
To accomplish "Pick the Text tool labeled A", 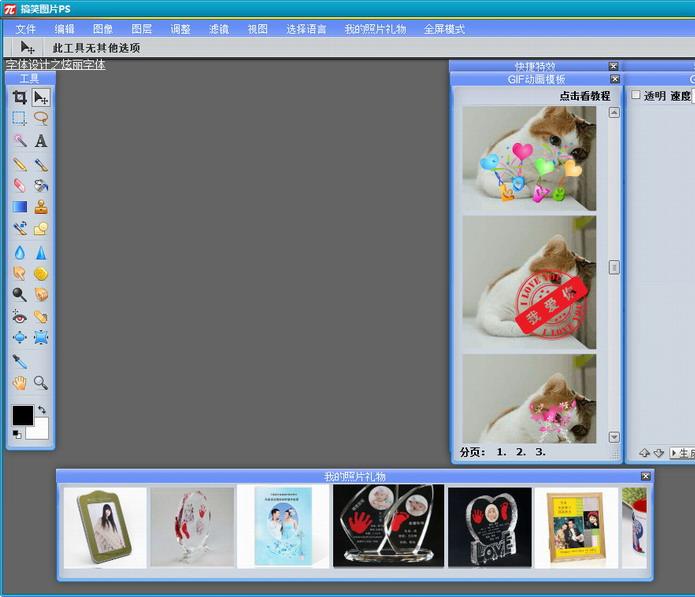I will [x=41, y=141].
